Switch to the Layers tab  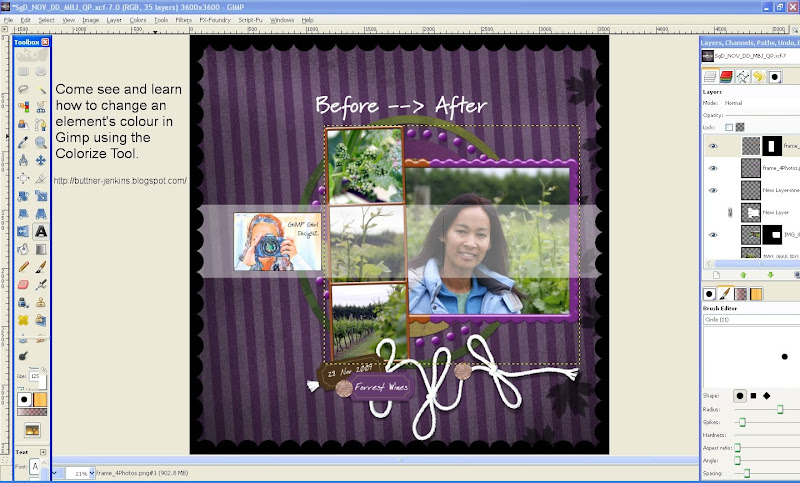click(710, 77)
